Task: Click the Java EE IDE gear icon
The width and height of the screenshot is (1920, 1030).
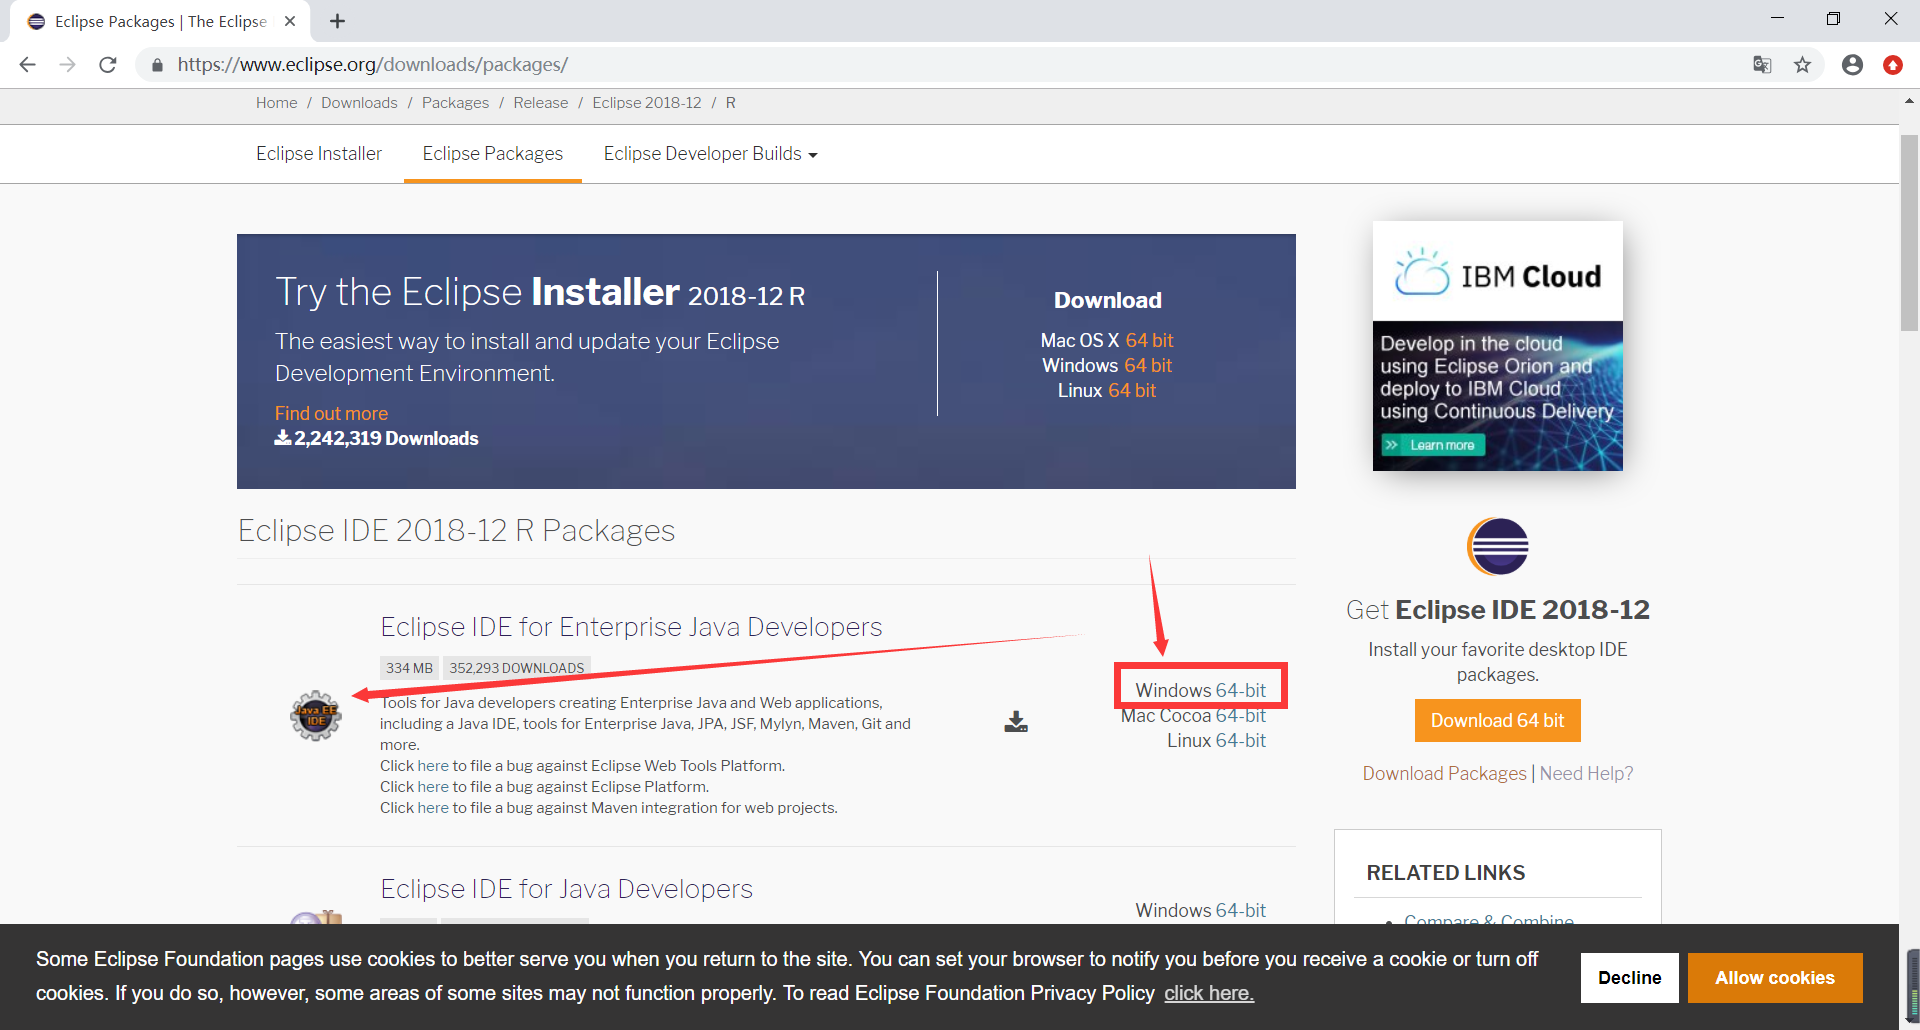Action: [x=316, y=716]
